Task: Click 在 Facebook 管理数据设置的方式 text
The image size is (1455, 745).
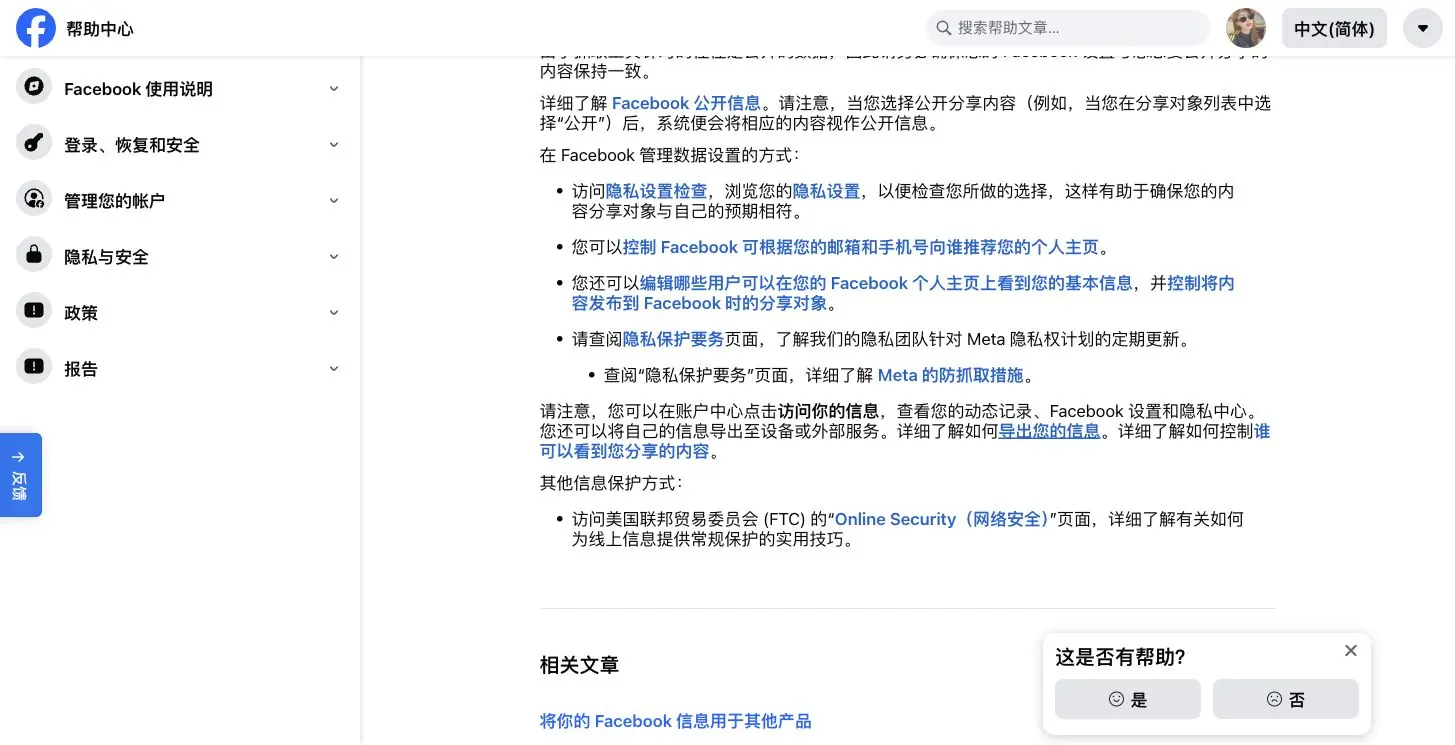Action: coord(670,155)
